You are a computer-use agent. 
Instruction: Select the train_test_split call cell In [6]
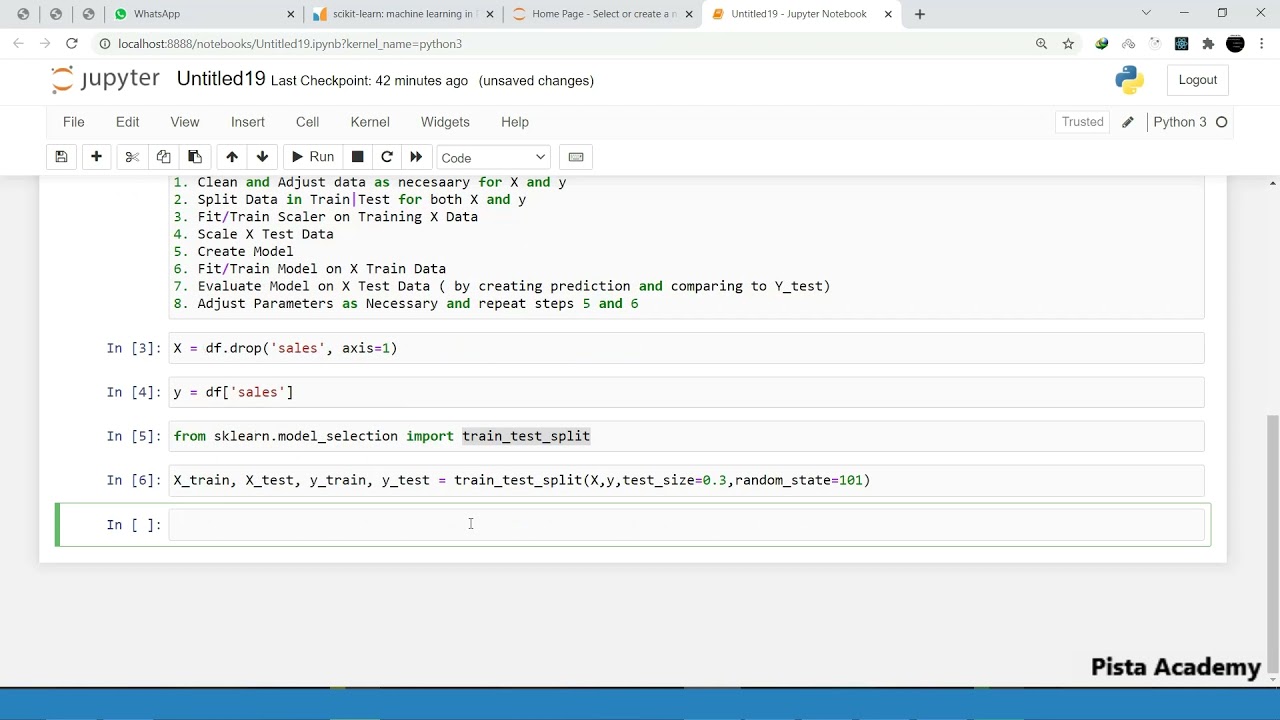686,481
